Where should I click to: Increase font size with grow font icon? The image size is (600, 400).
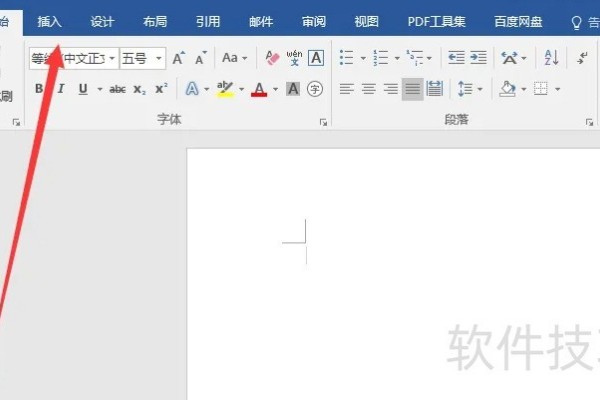[179, 58]
